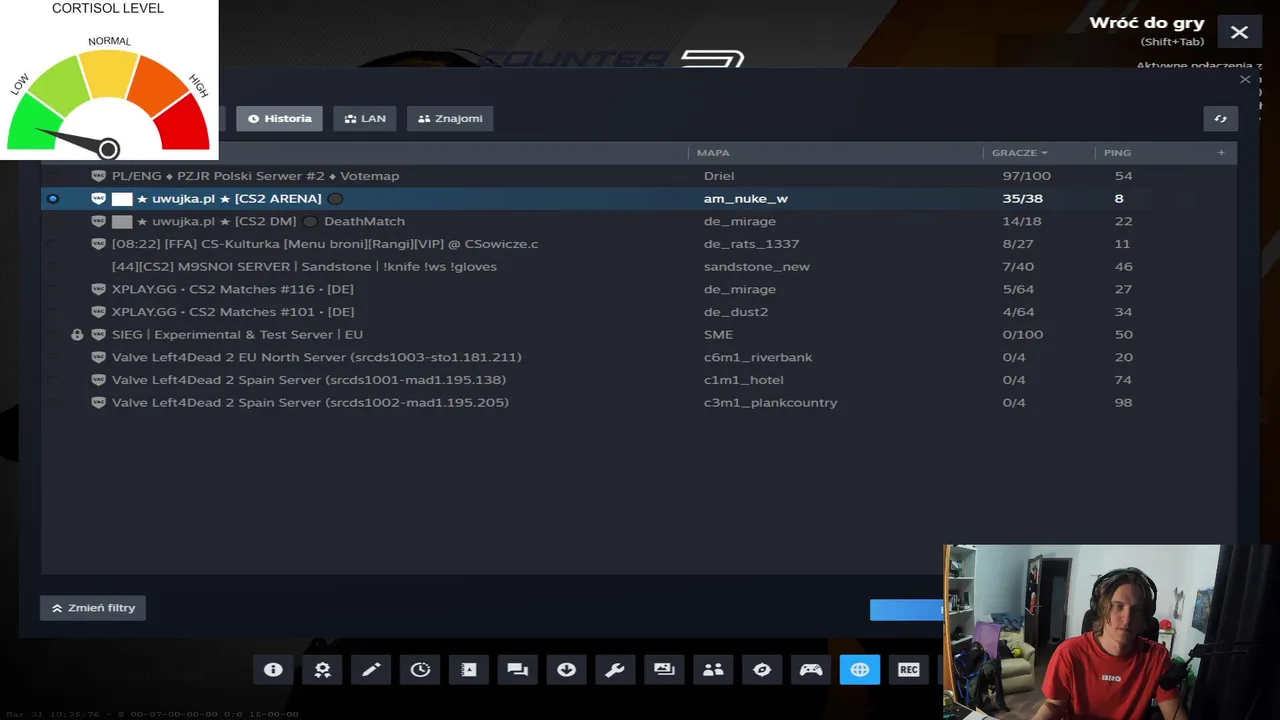Expand the Zmień filtry filter panel

click(x=93, y=608)
